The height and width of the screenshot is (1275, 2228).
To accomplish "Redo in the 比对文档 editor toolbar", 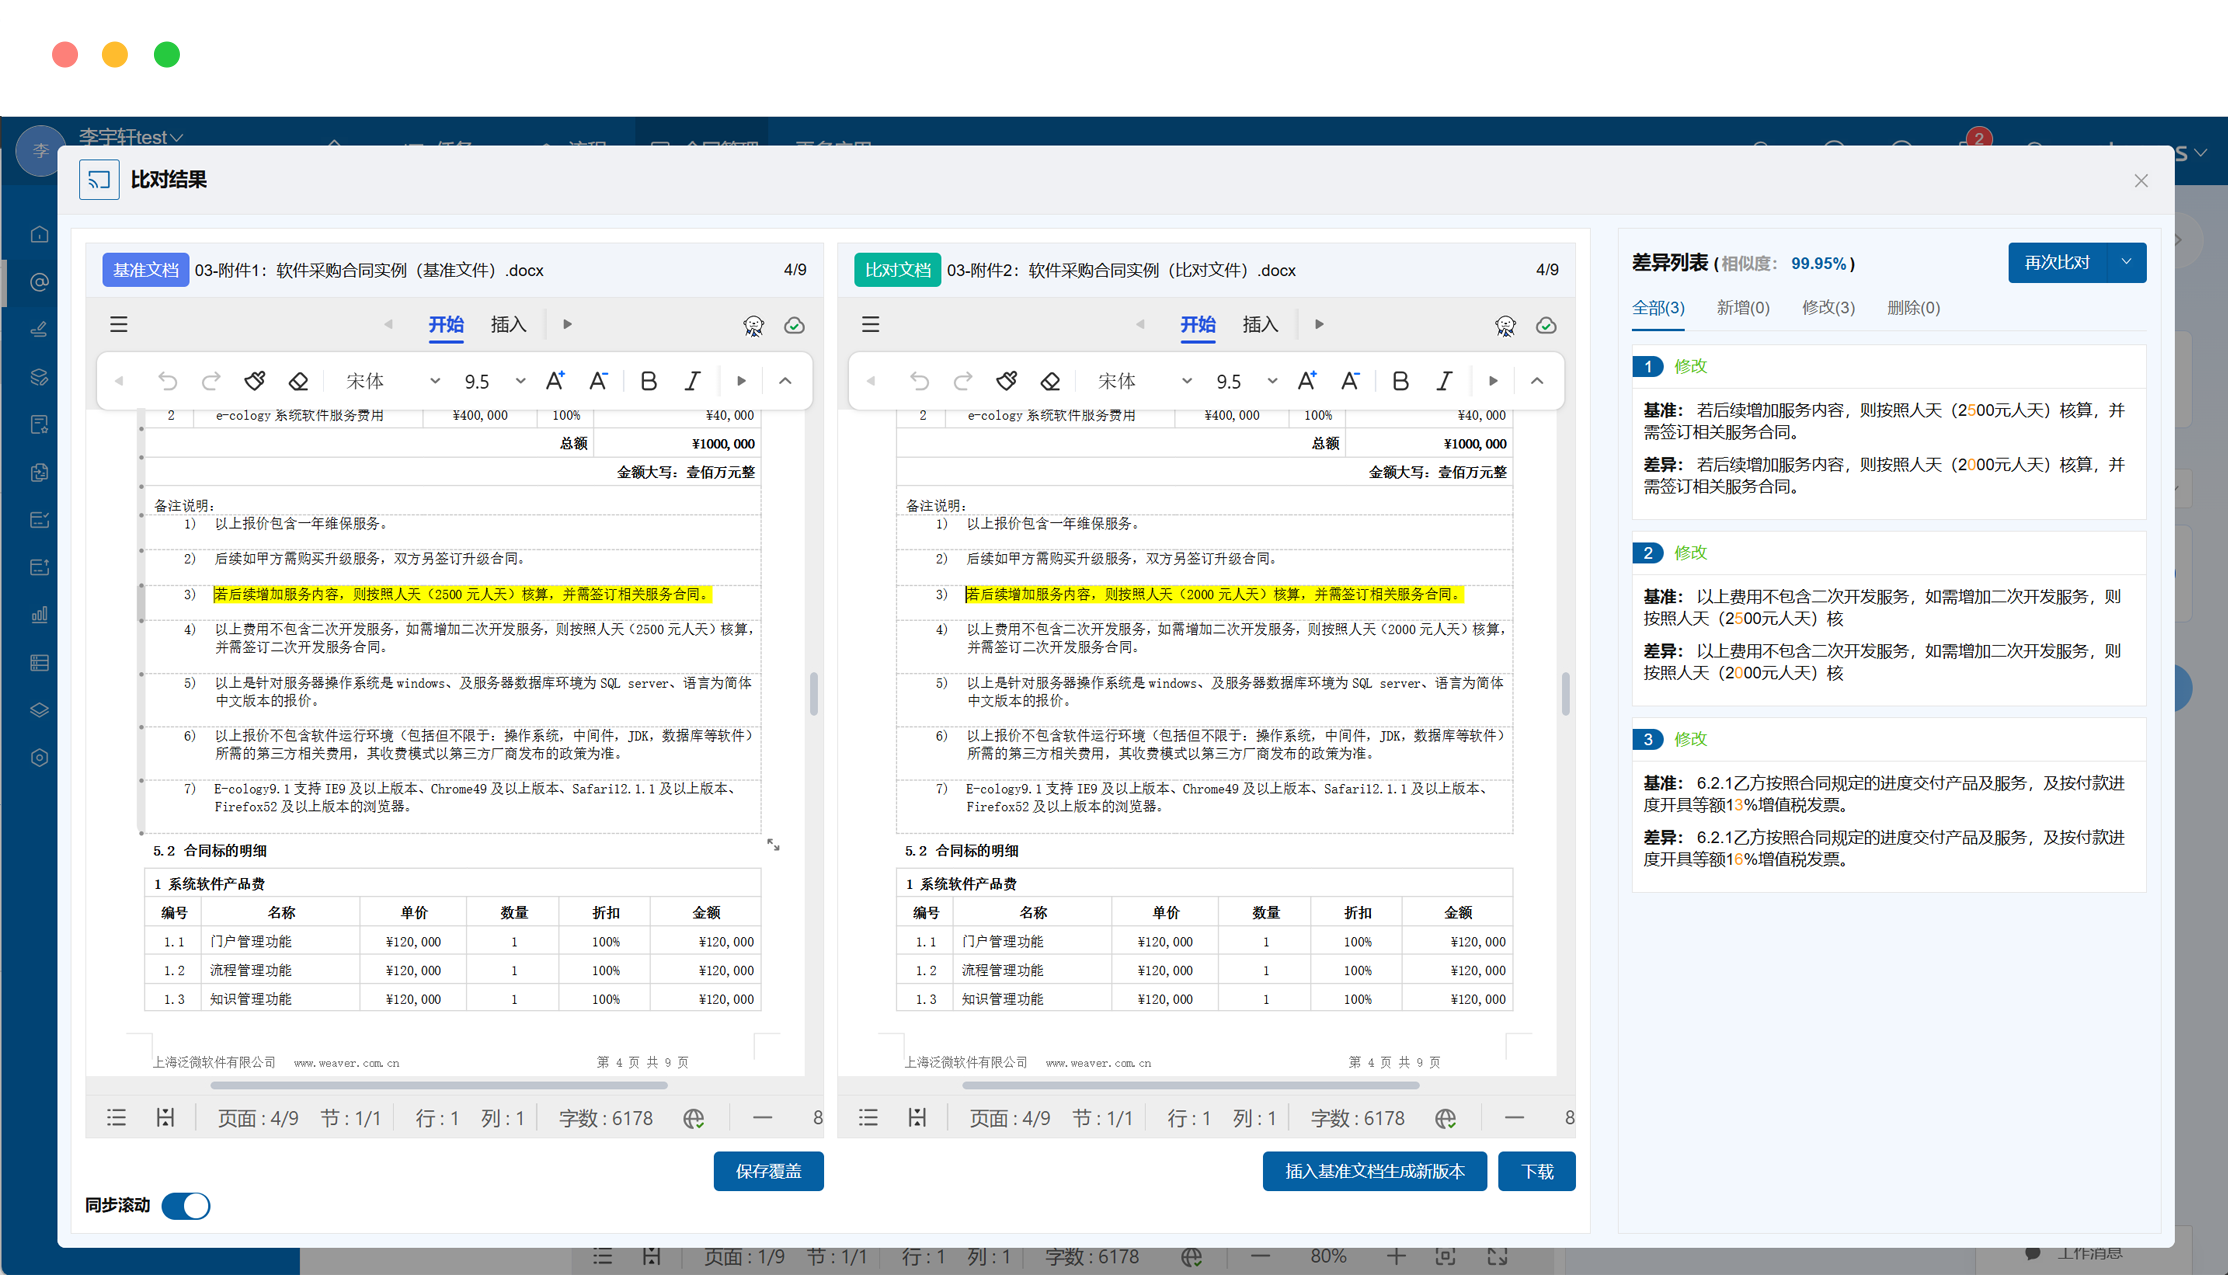I will click(963, 381).
